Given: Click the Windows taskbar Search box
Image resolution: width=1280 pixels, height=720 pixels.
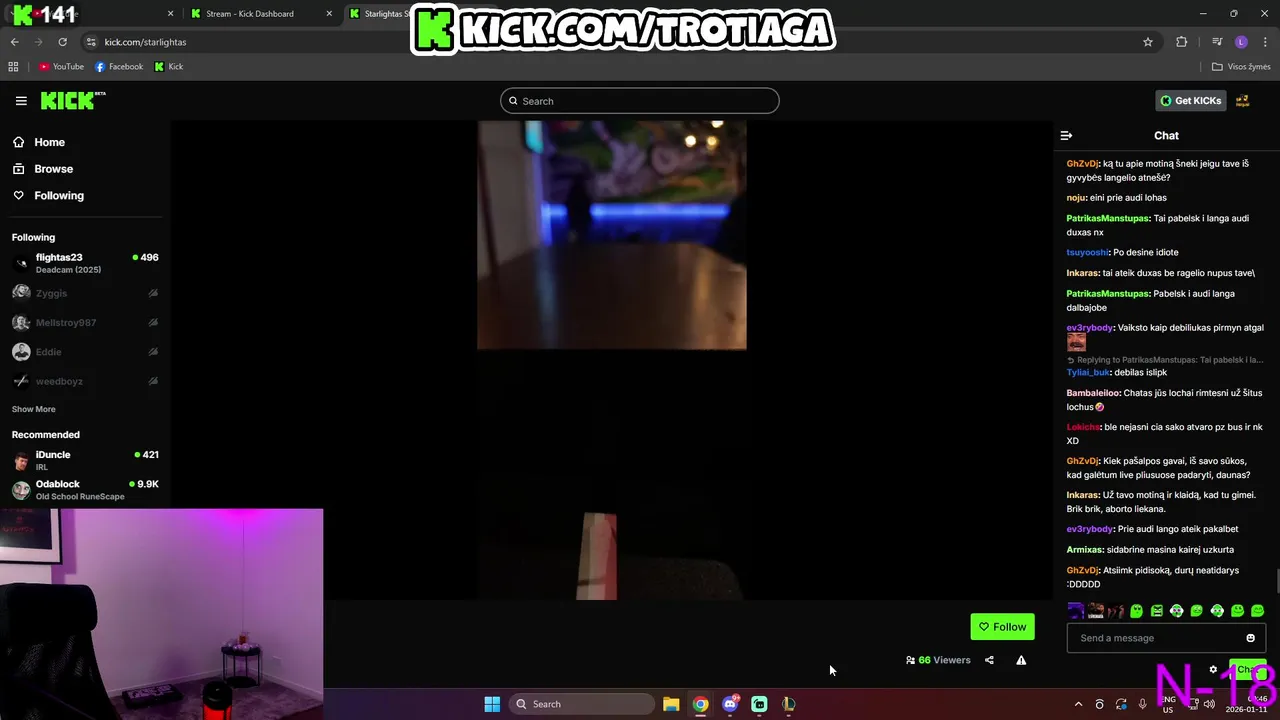Looking at the screenshot, I should [x=582, y=704].
